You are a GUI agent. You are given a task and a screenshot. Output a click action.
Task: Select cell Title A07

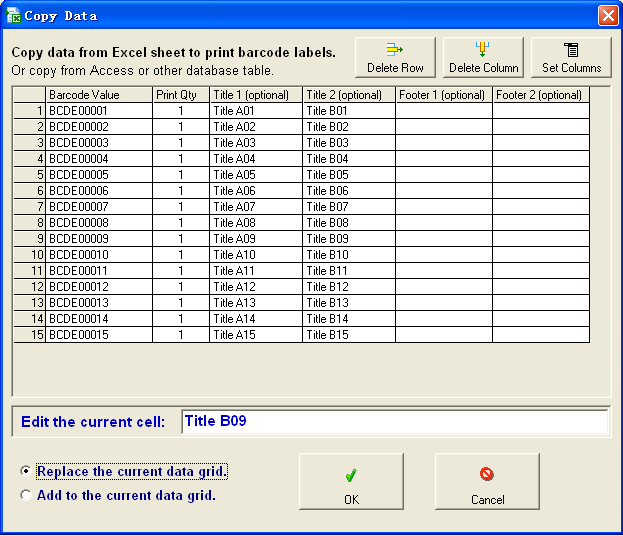tap(256, 207)
